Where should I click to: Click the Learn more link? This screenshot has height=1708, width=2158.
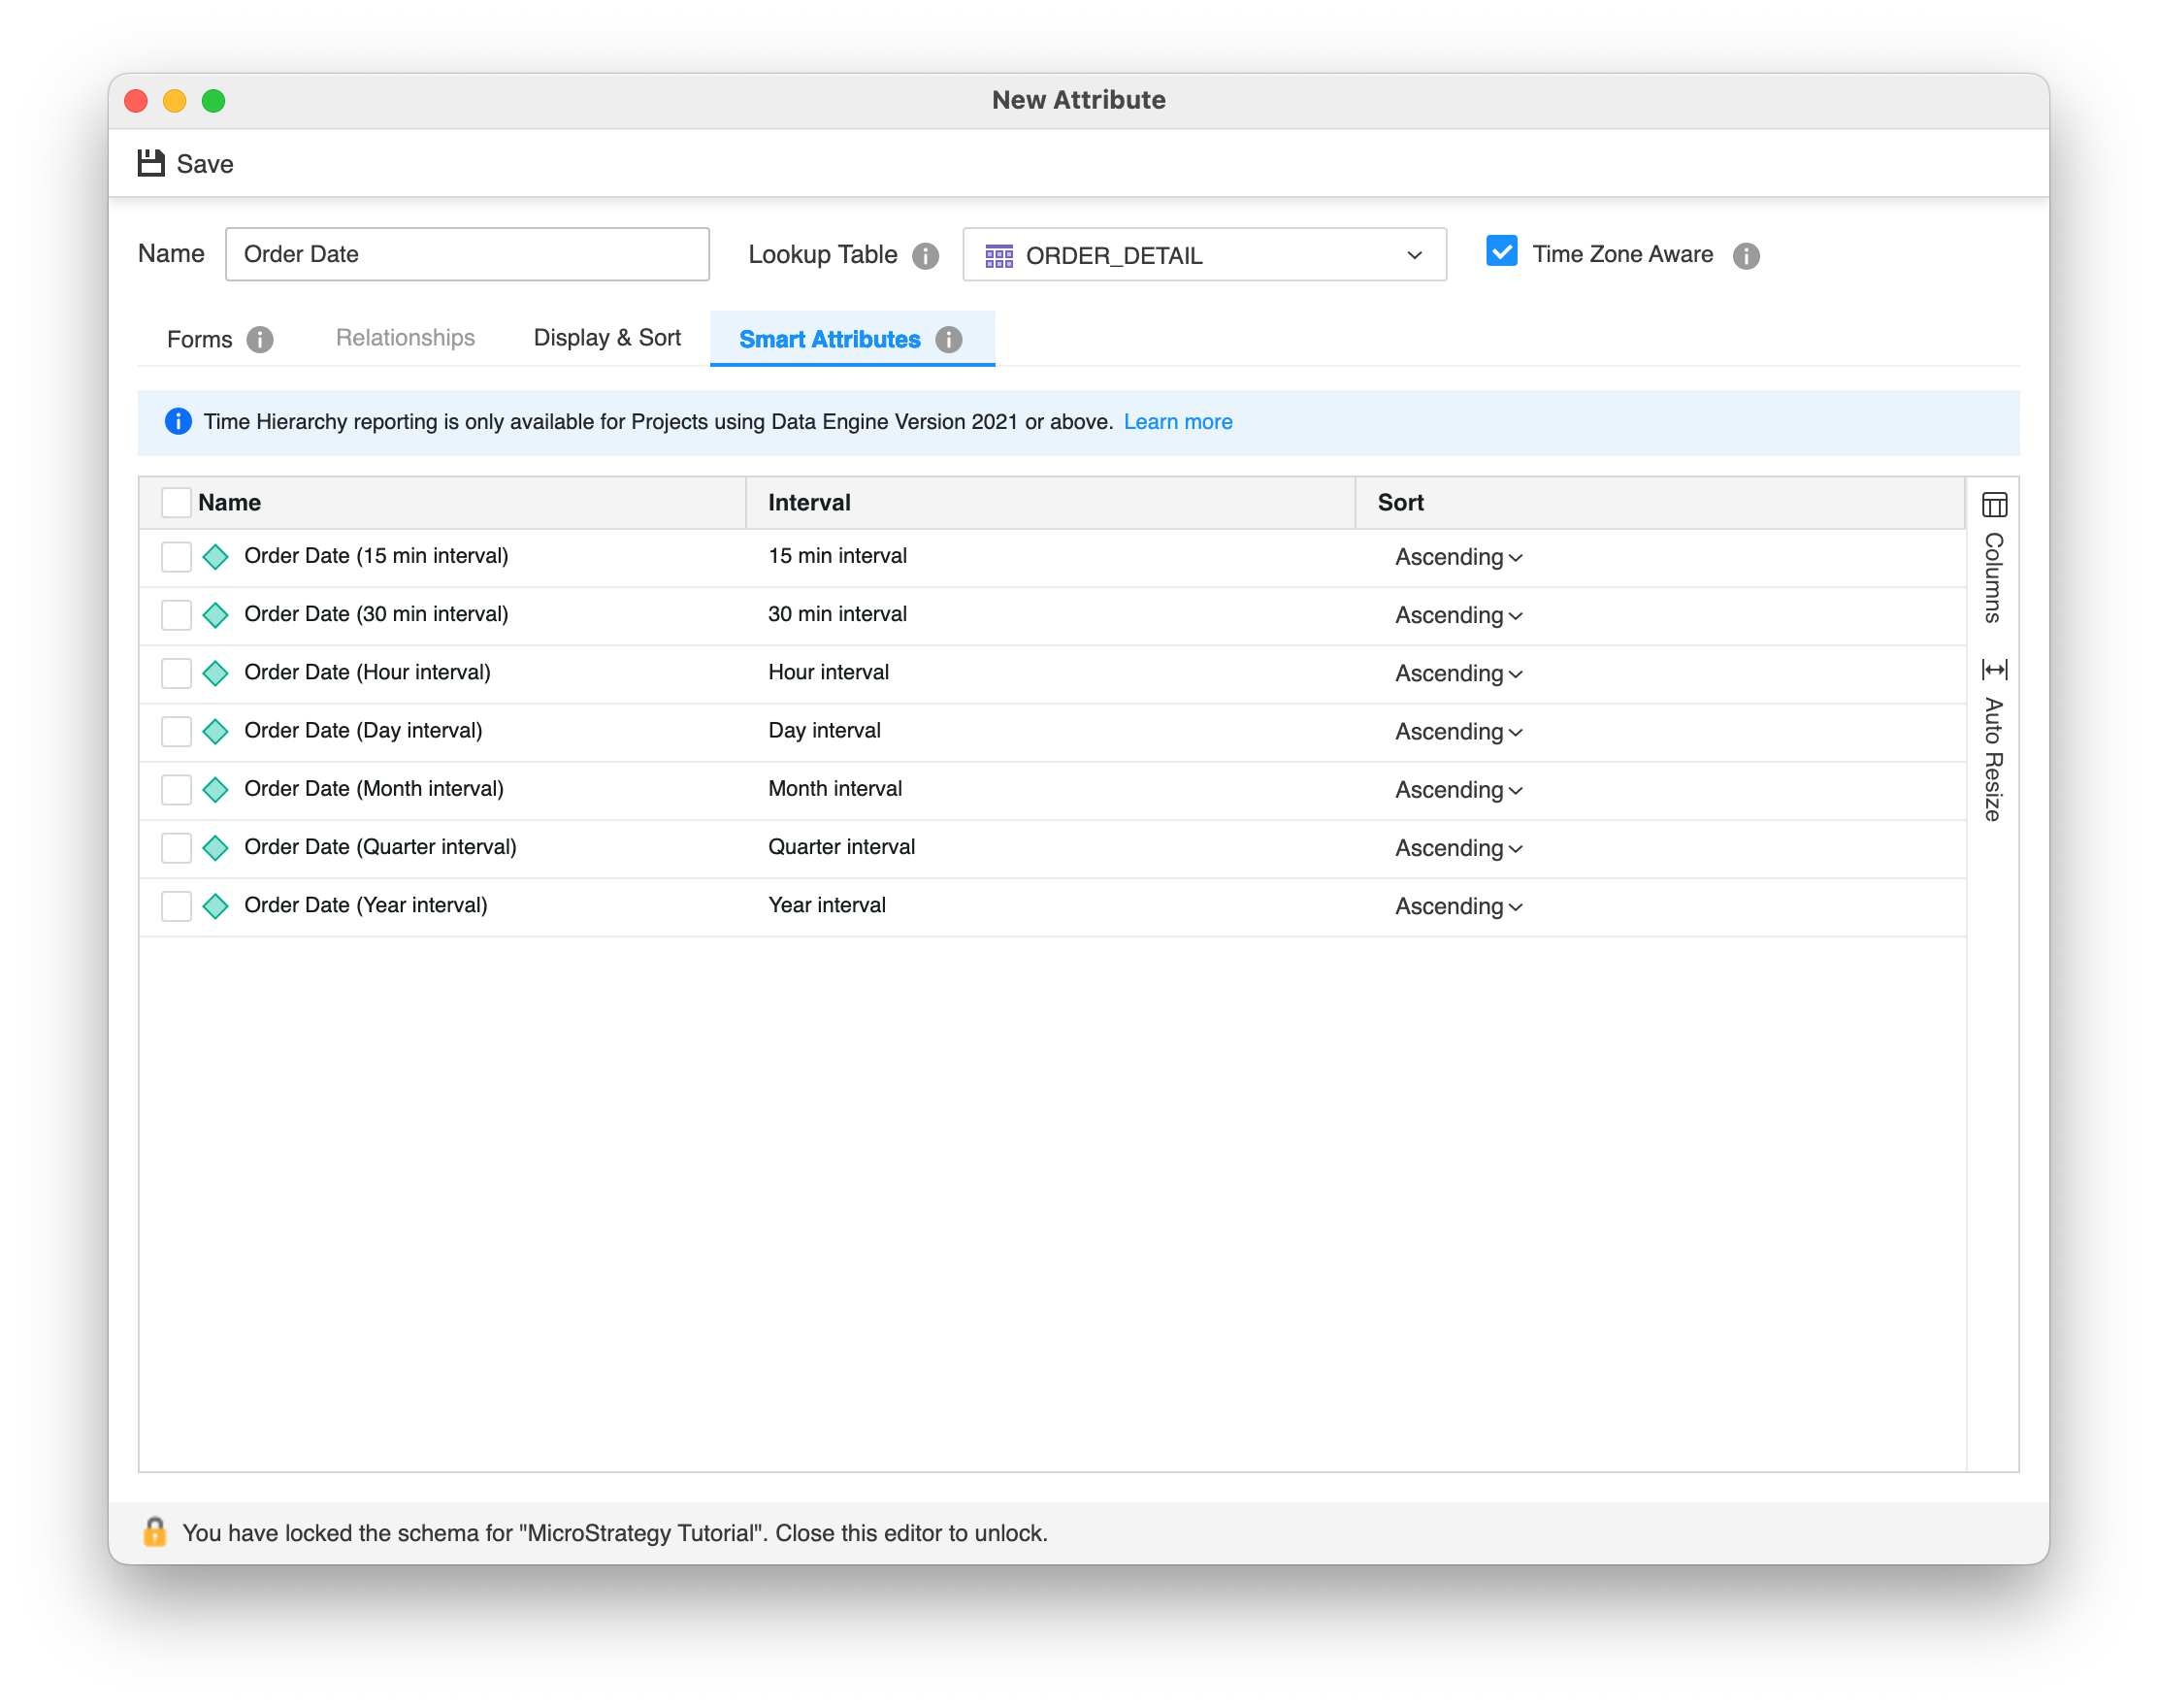click(x=1177, y=422)
